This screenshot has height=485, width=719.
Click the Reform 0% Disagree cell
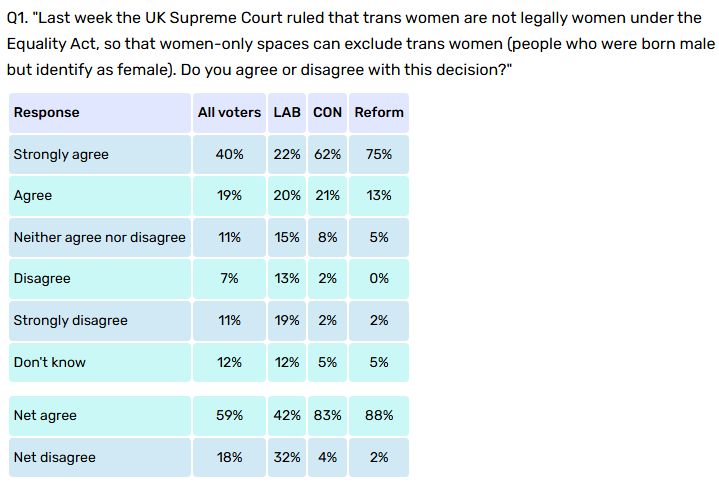click(x=379, y=279)
